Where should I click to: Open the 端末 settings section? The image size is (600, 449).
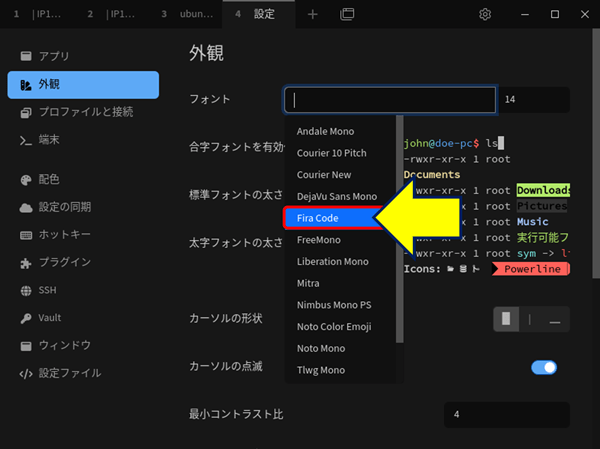83,140
